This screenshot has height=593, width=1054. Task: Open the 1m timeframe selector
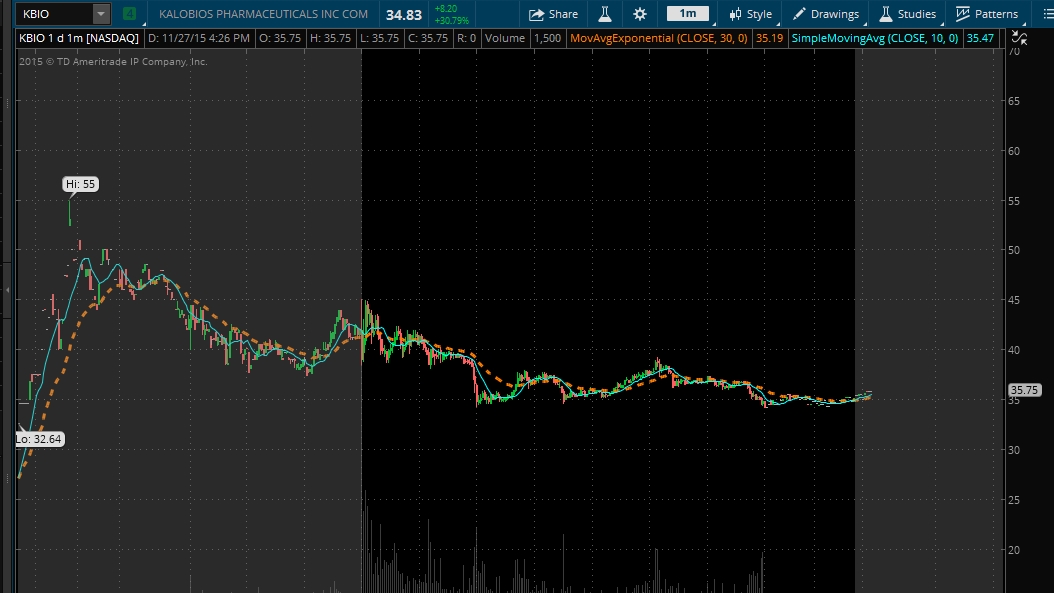click(x=687, y=13)
